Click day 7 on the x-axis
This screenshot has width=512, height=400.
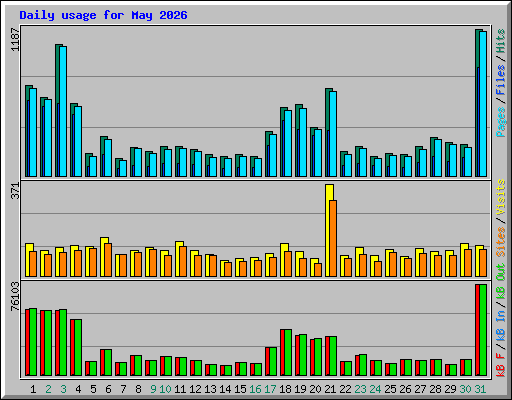[123, 389]
